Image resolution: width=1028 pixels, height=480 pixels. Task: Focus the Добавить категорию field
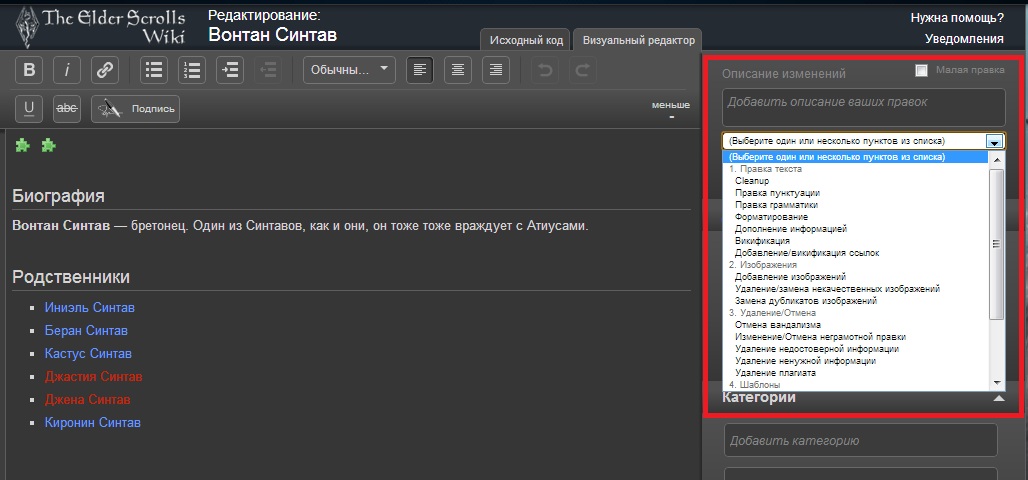point(861,440)
